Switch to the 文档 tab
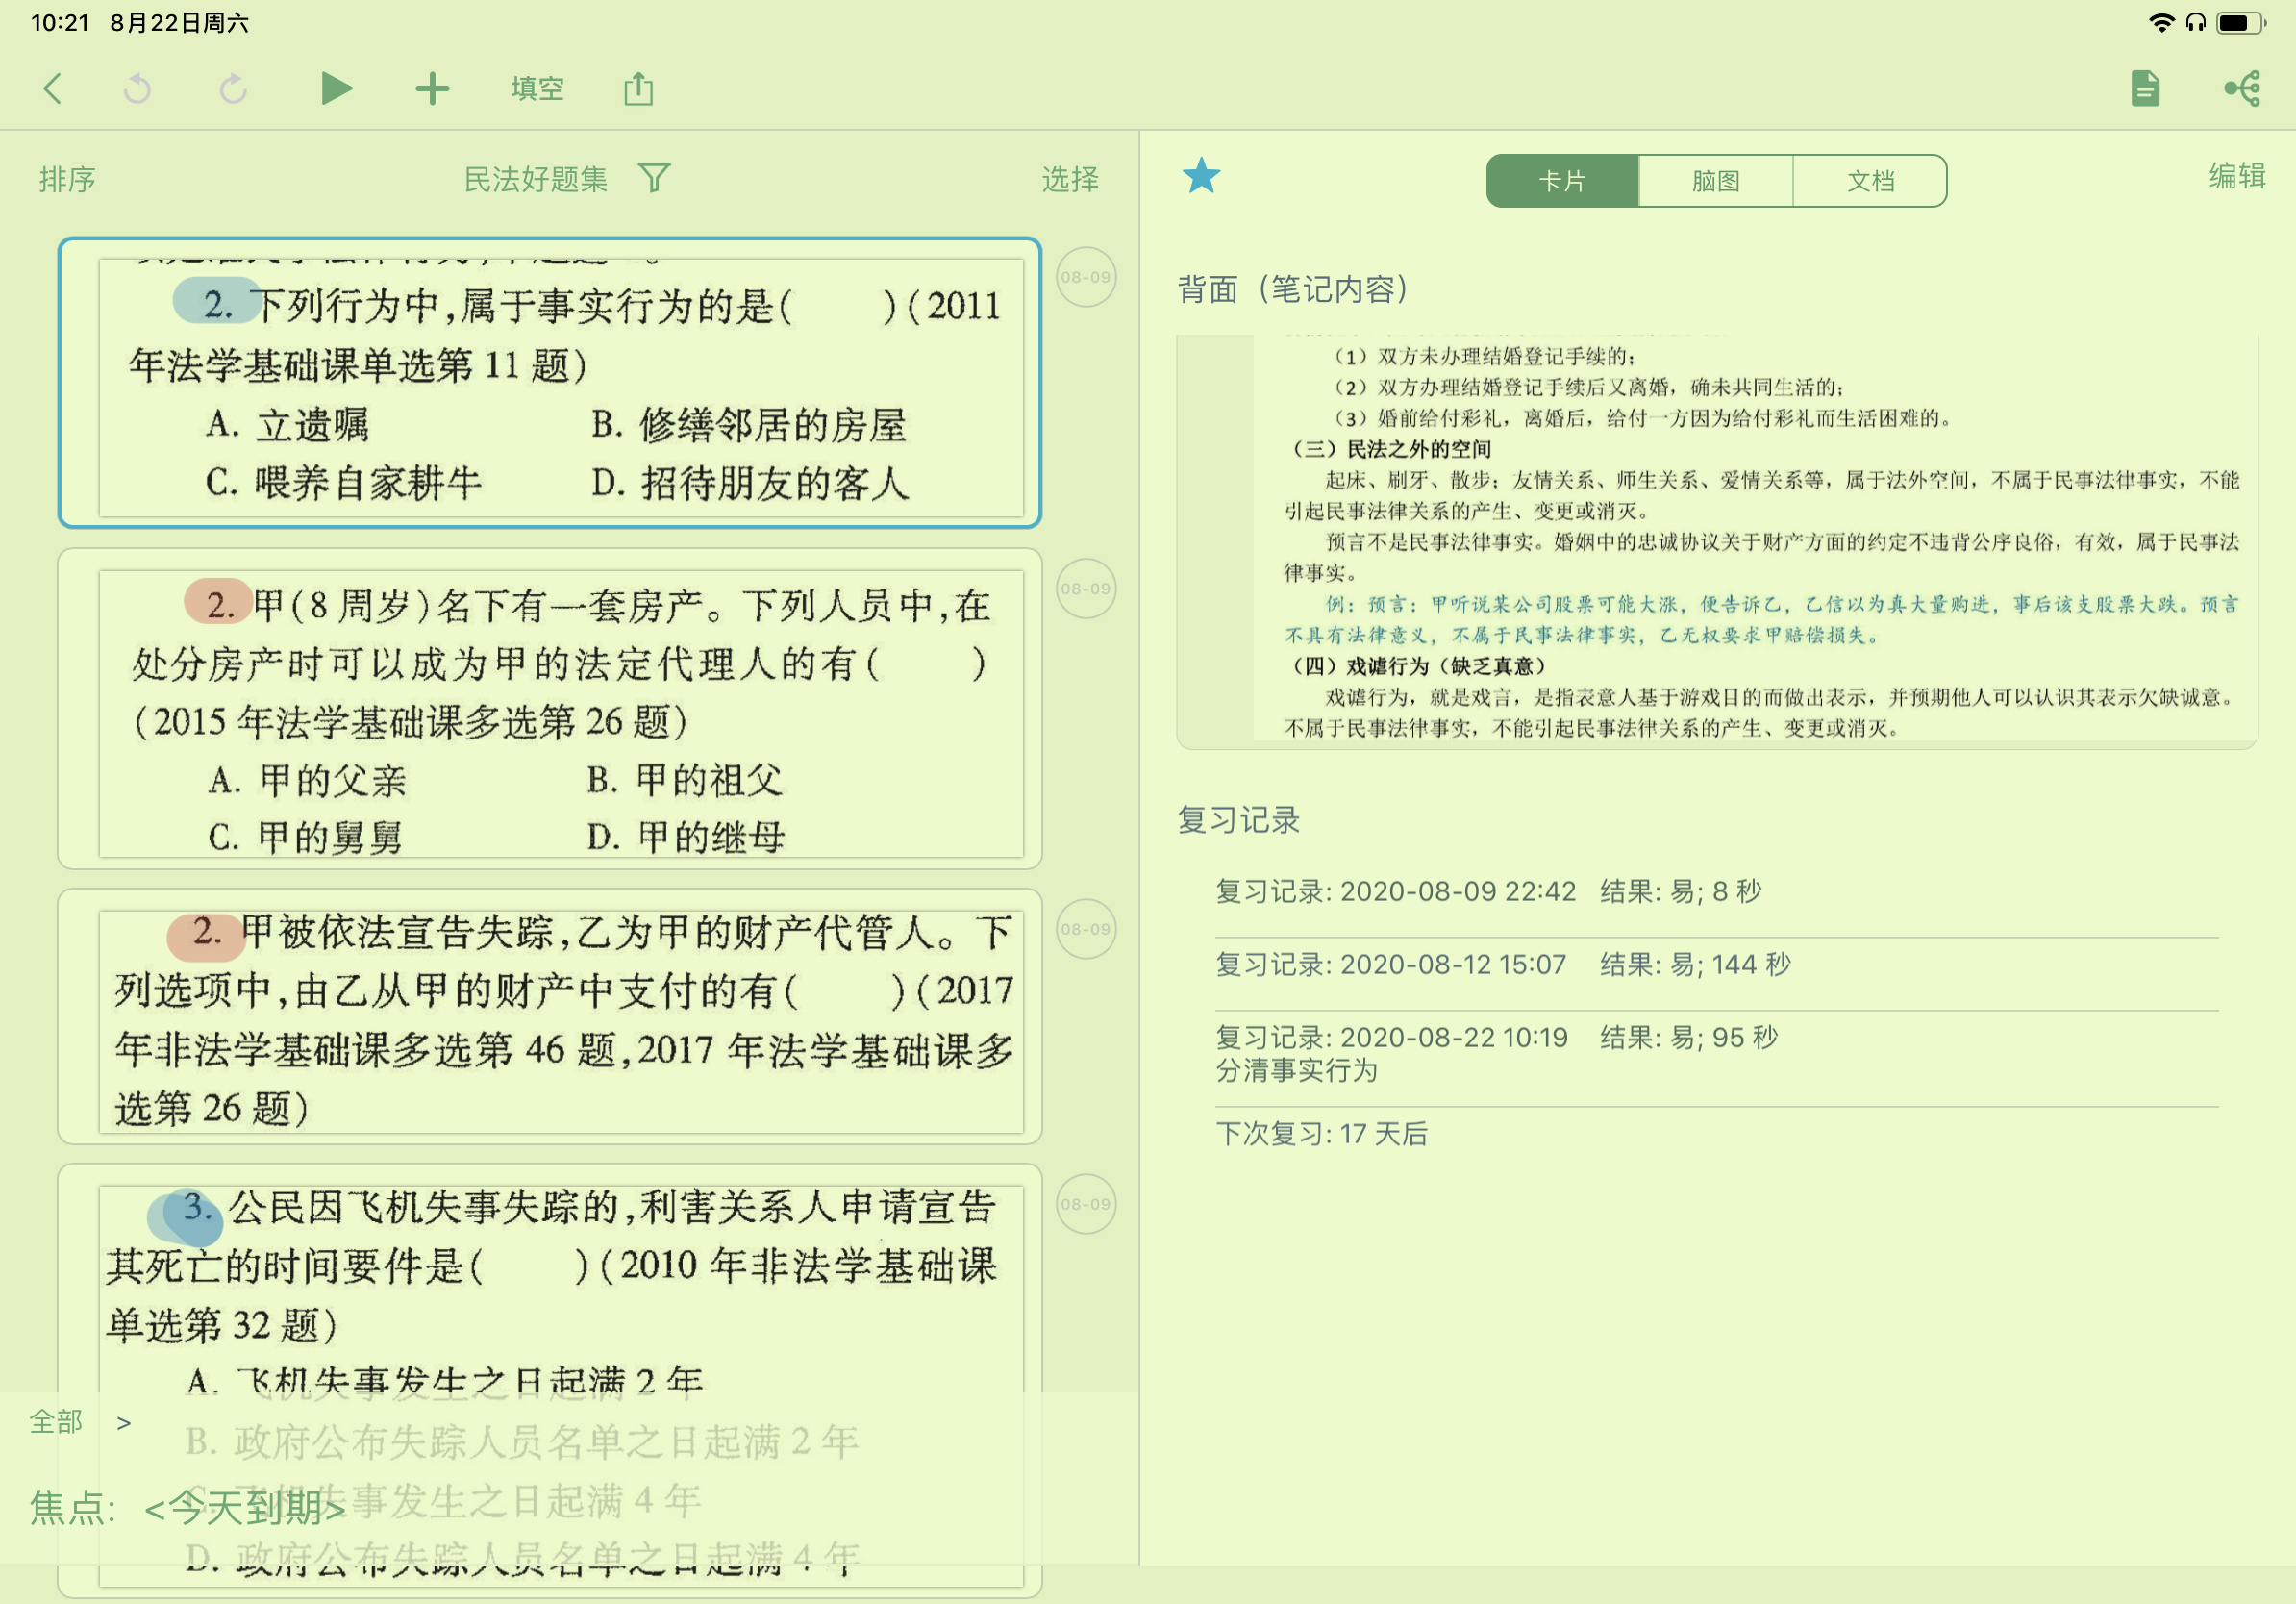Viewport: 2296px width, 1604px height. point(1870,181)
